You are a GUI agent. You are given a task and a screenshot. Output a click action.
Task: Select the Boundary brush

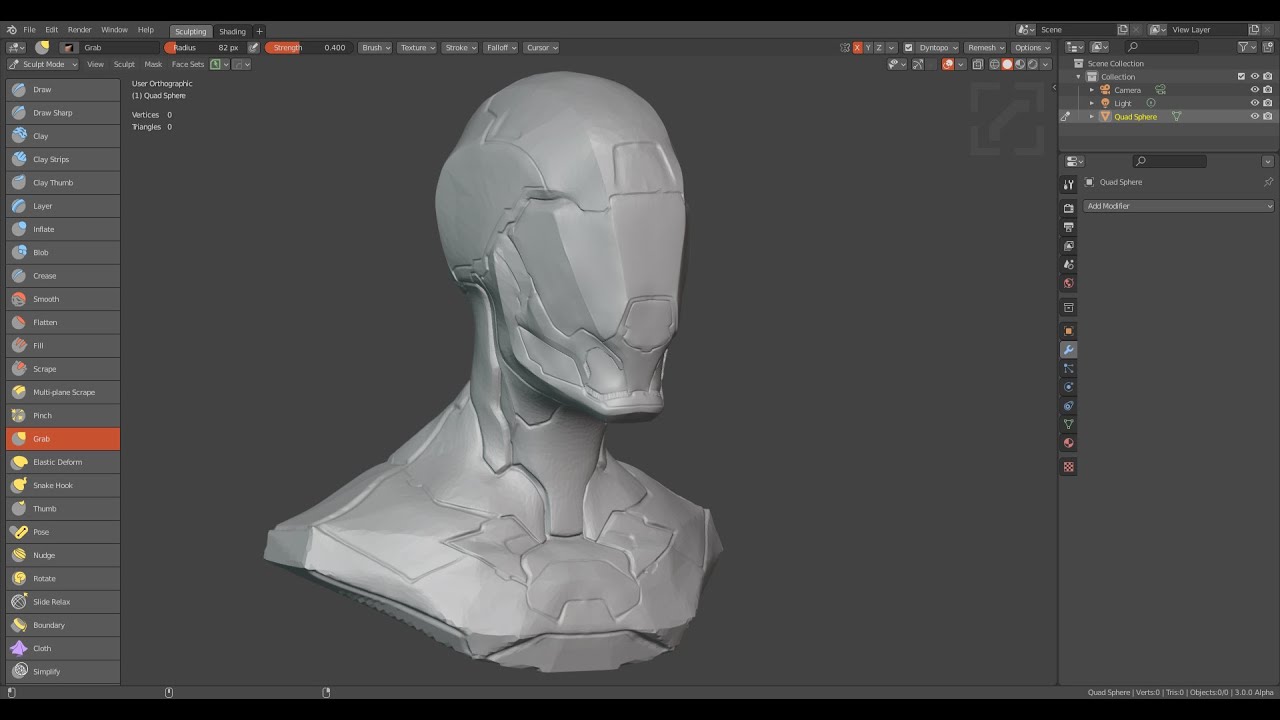coord(63,625)
